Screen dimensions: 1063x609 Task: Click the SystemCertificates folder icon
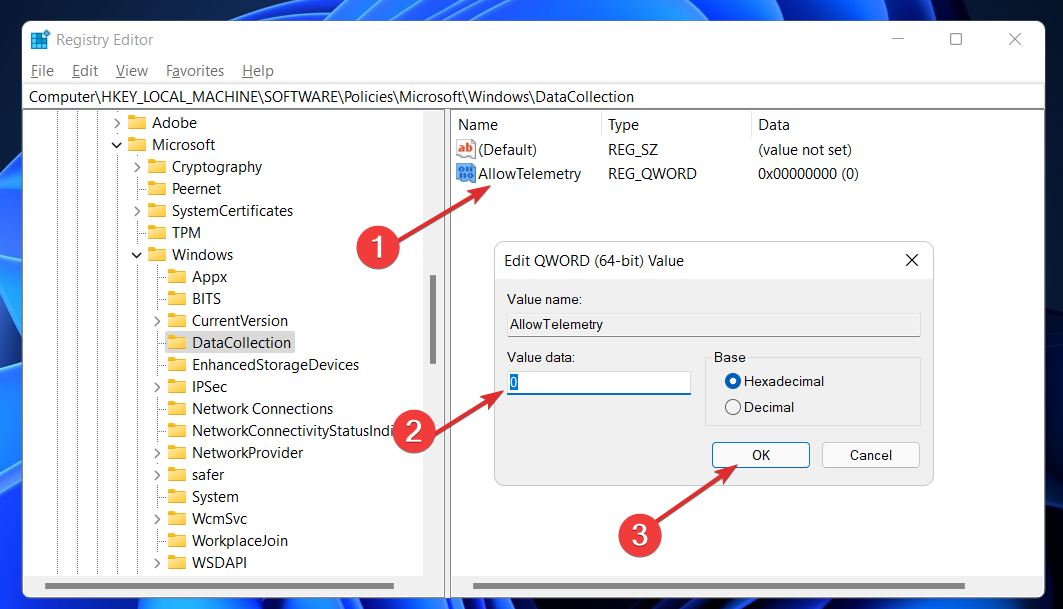pos(157,211)
